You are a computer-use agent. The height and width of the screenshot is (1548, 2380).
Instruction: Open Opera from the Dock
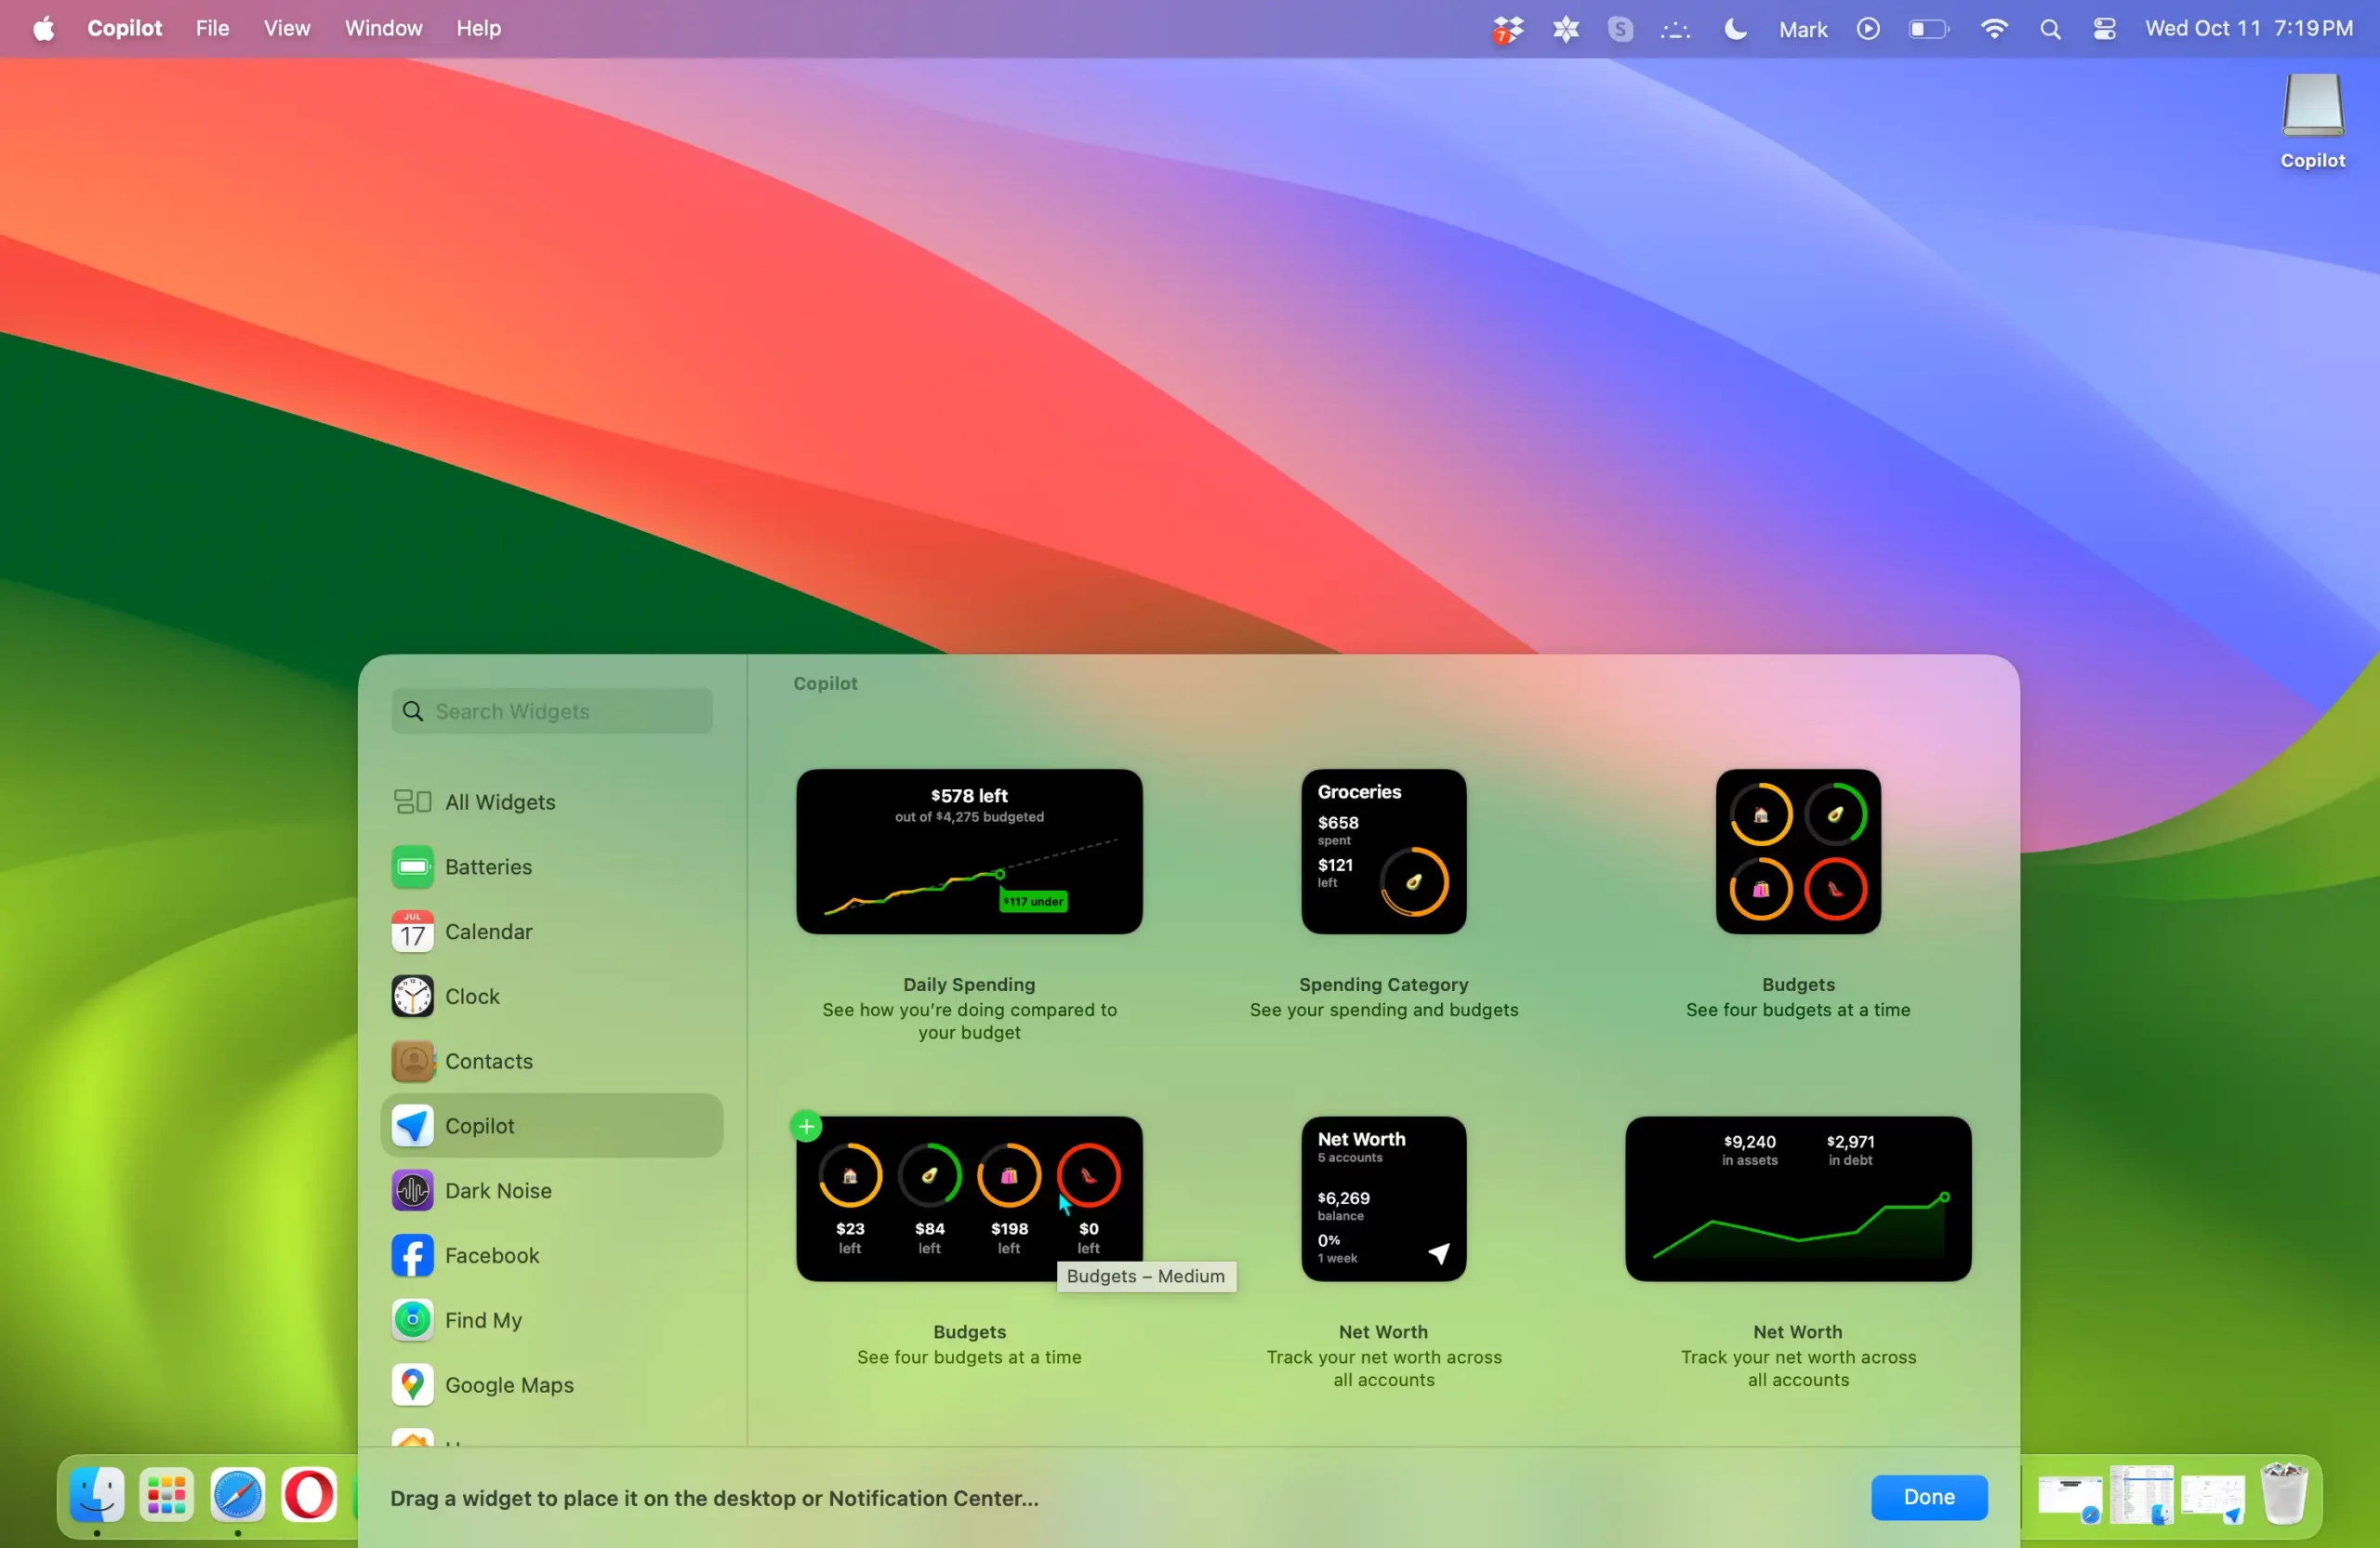(309, 1495)
